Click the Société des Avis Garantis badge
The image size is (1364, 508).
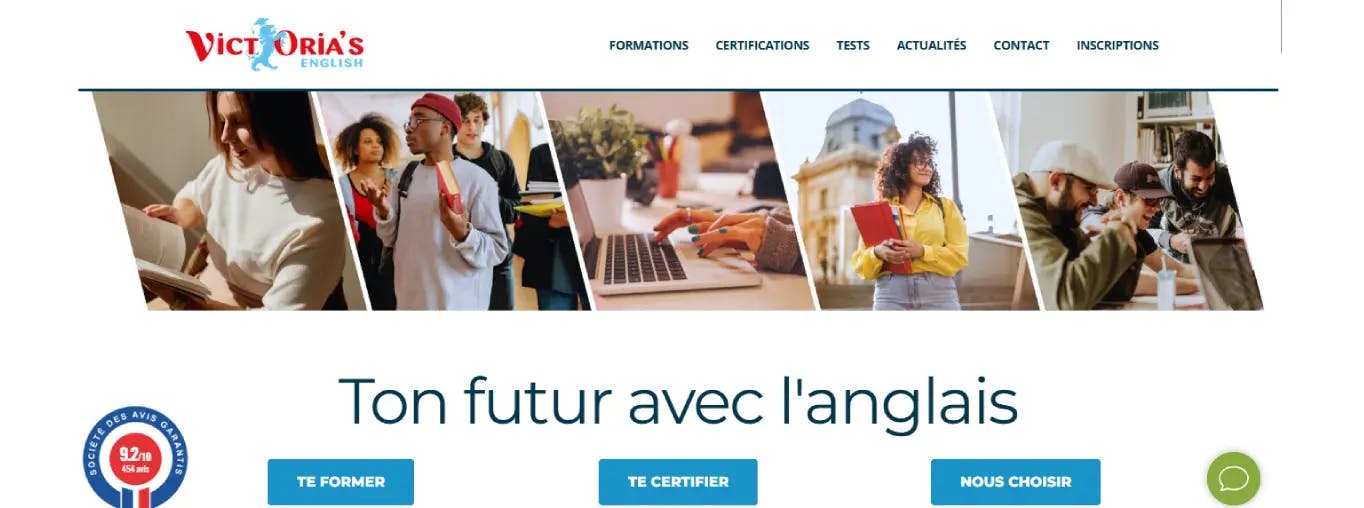tap(135, 458)
